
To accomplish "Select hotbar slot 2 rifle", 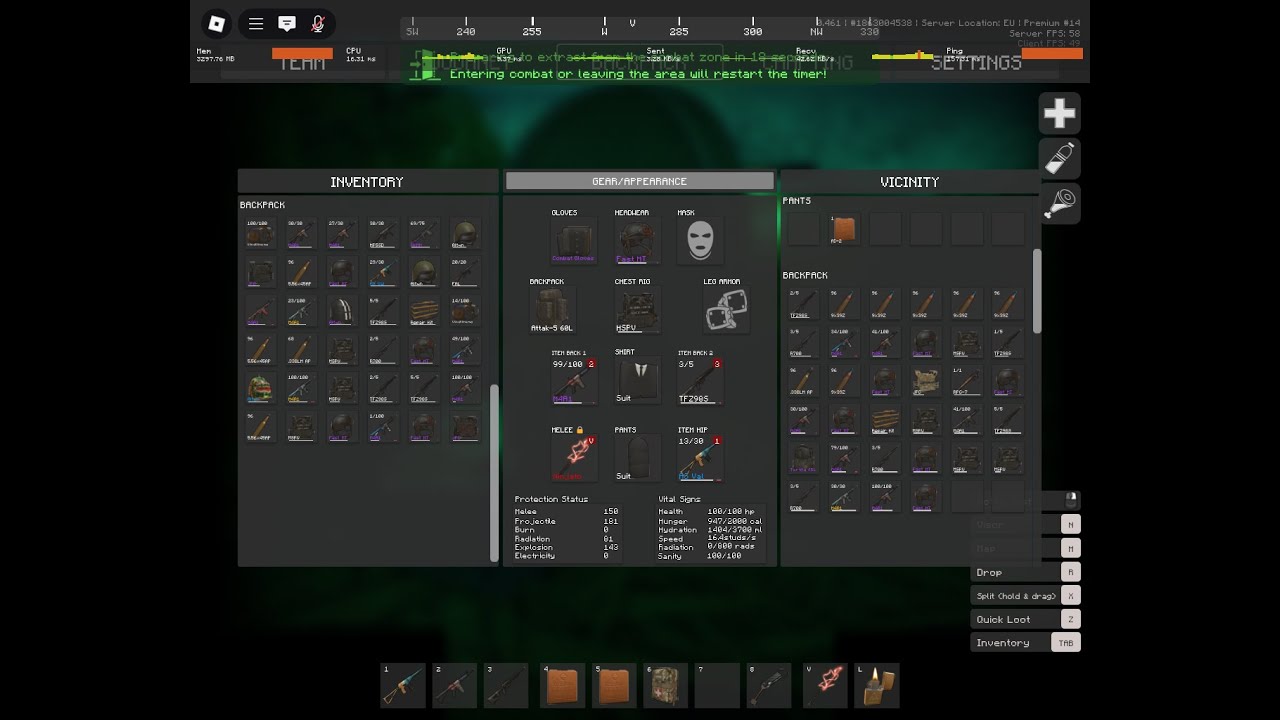I will click(455, 685).
